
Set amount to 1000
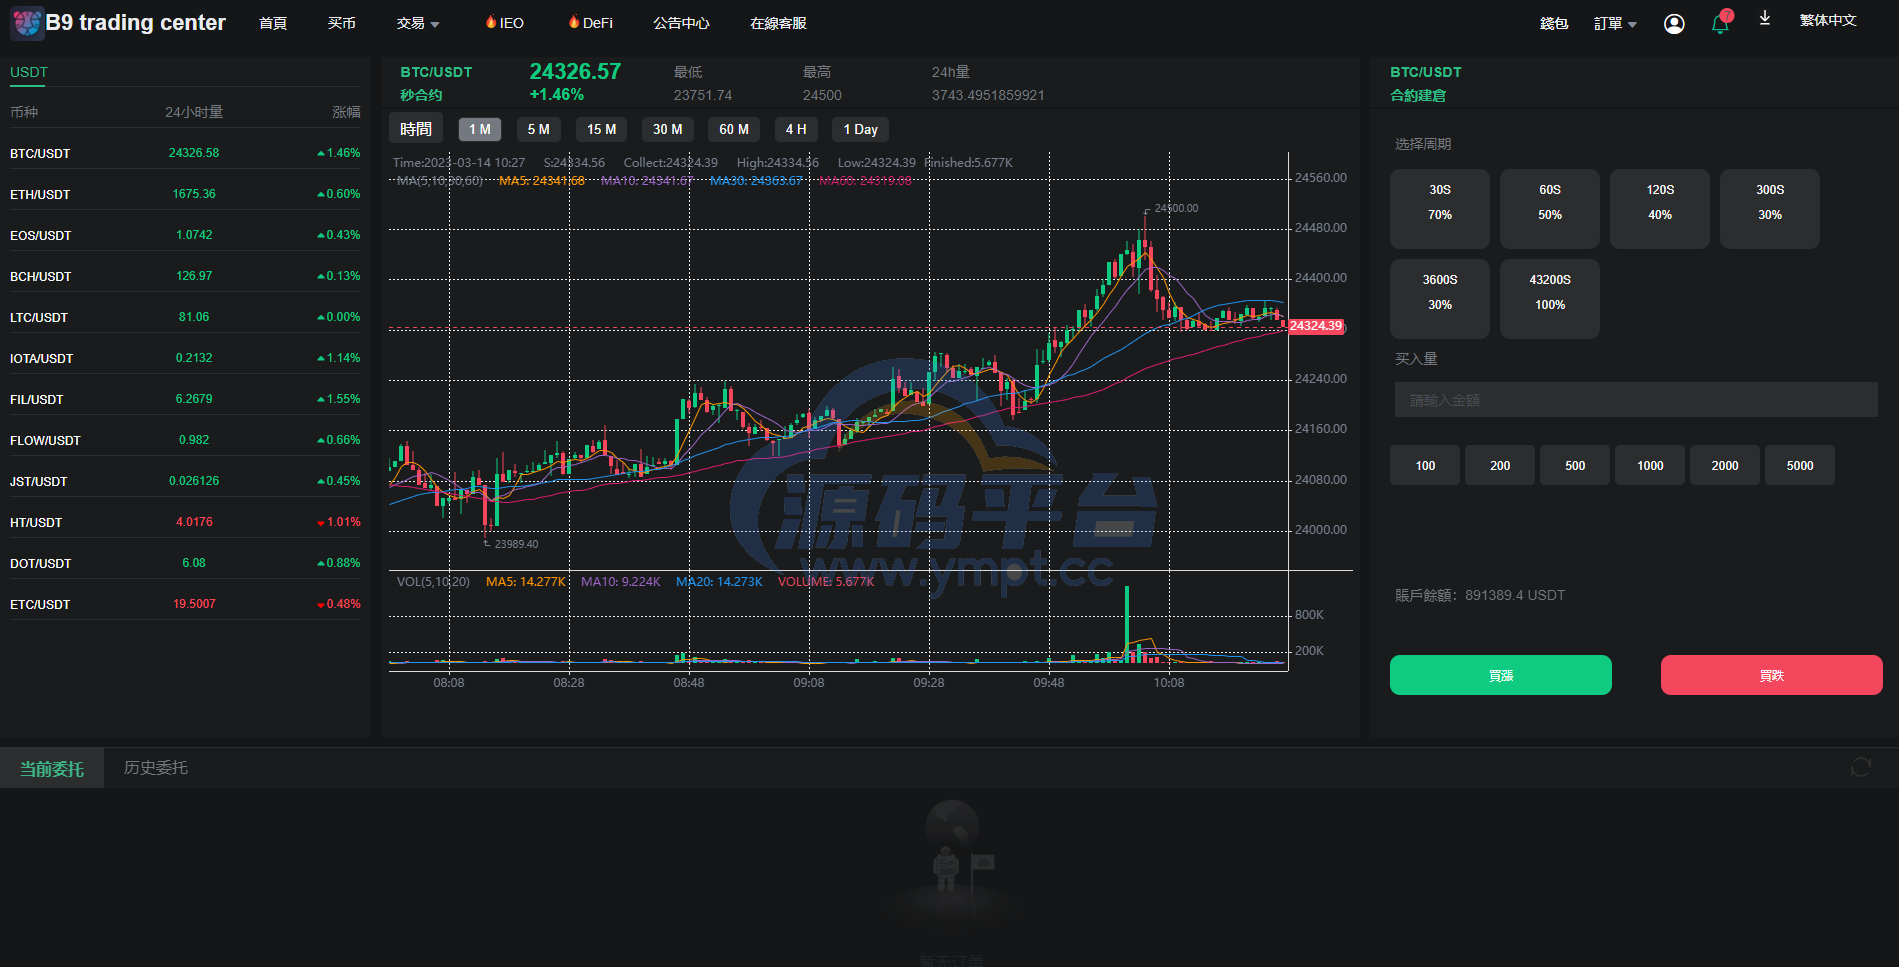(x=1650, y=465)
